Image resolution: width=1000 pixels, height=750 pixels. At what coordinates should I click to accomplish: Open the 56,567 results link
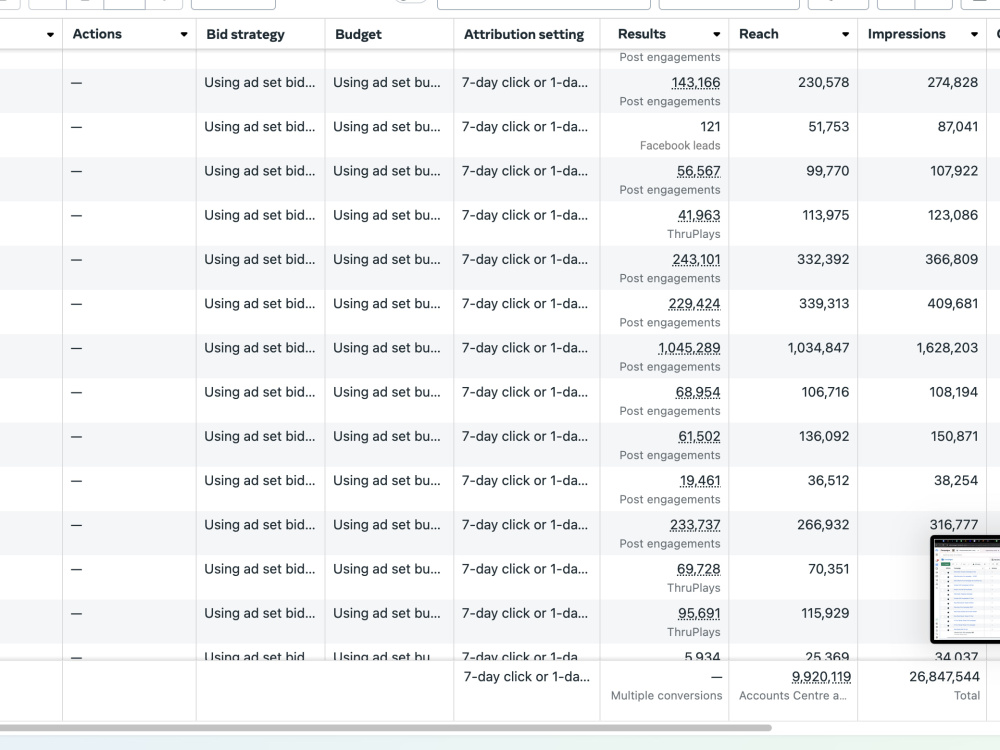coord(698,171)
